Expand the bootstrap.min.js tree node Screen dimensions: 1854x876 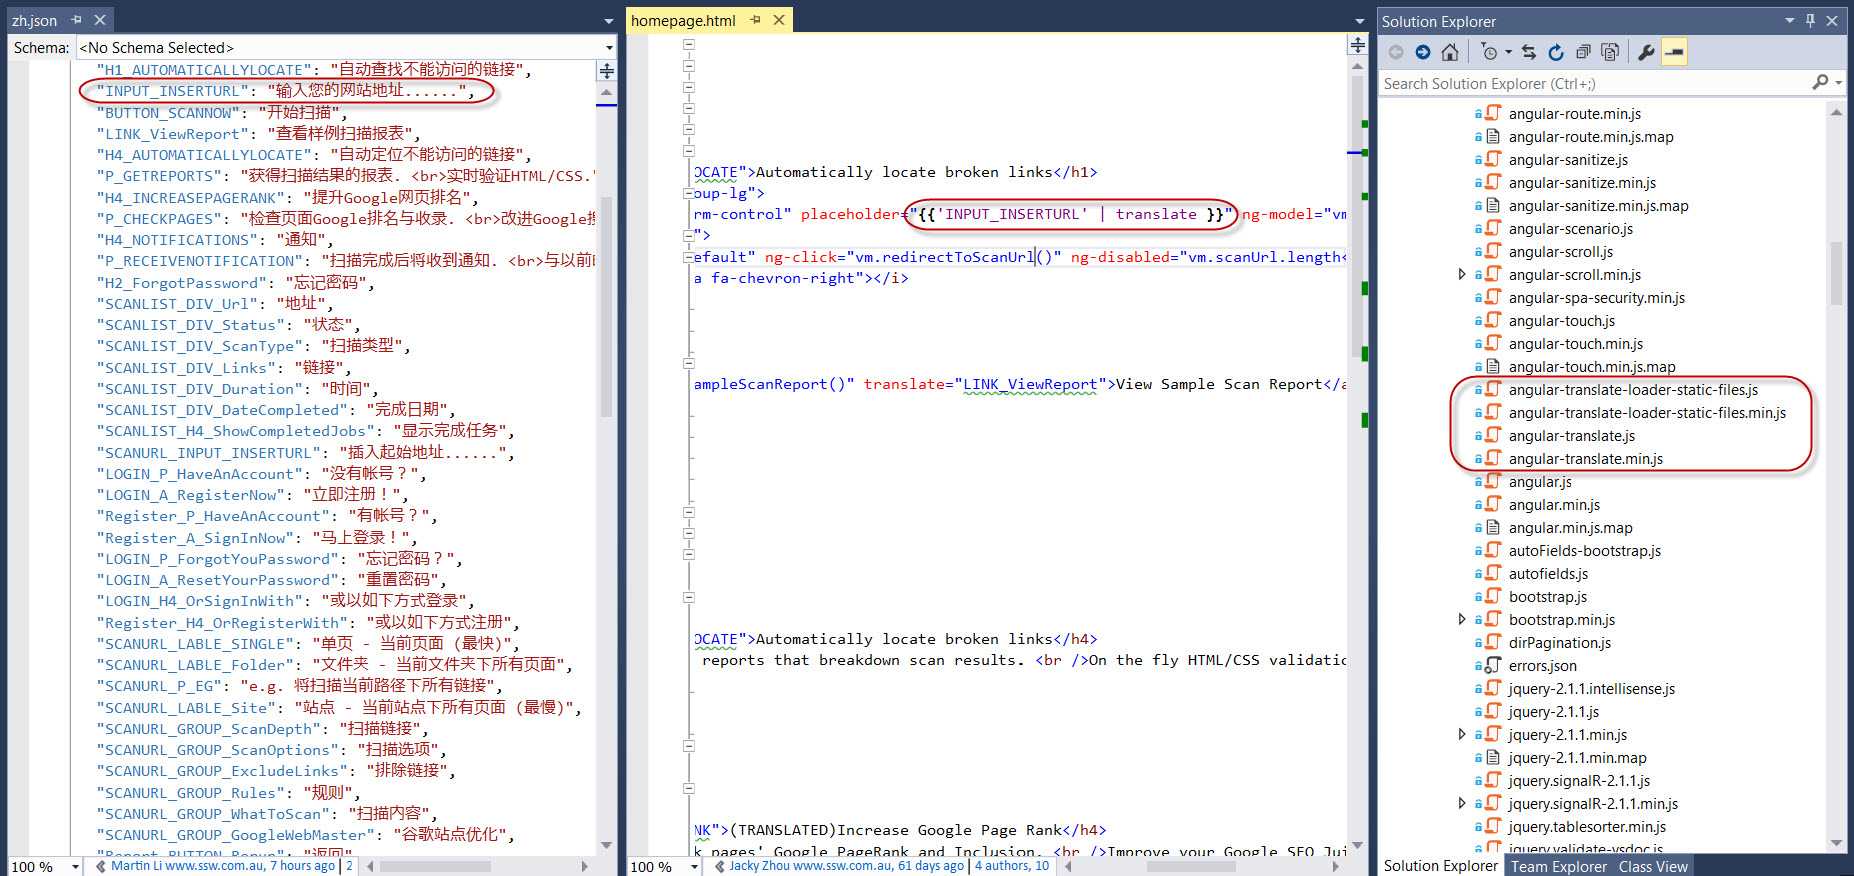pos(1462,619)
